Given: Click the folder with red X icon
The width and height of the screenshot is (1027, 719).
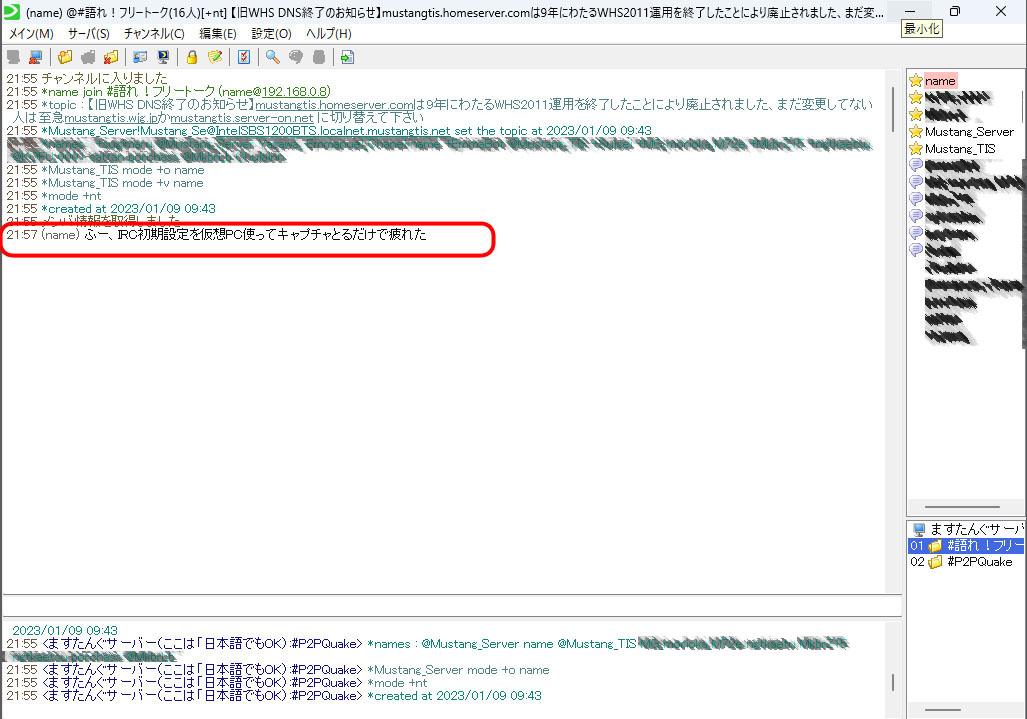Looking at the screenshot, I should 111,57.
